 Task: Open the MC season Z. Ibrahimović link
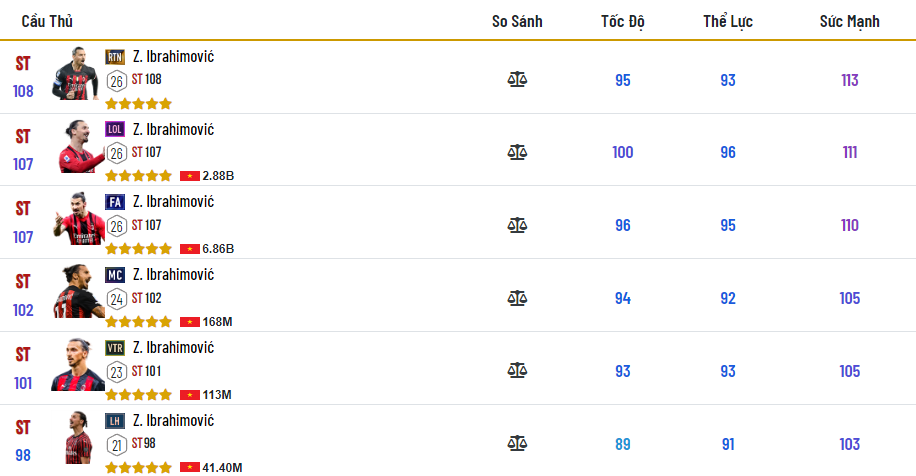pyautogui.click(x=173, y=275)
